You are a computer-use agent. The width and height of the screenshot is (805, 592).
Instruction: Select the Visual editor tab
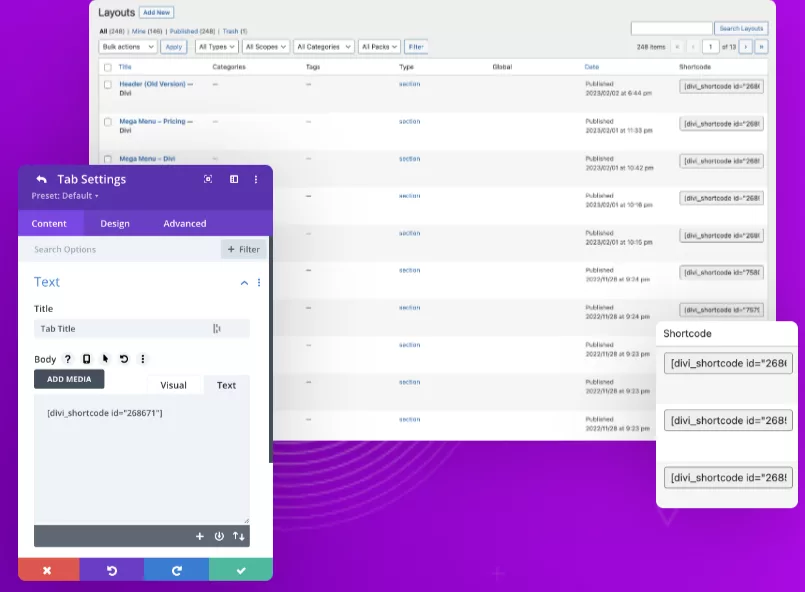(174, 385)
